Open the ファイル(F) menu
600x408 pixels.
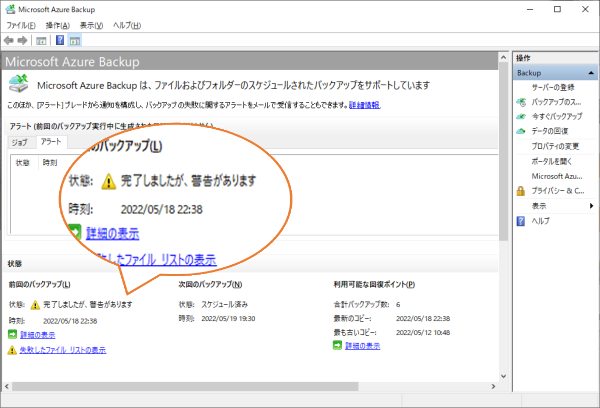21,26
